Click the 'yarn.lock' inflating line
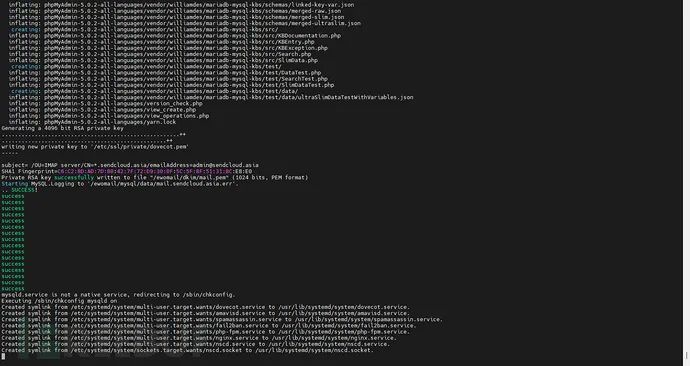 (x=92, y=122)
